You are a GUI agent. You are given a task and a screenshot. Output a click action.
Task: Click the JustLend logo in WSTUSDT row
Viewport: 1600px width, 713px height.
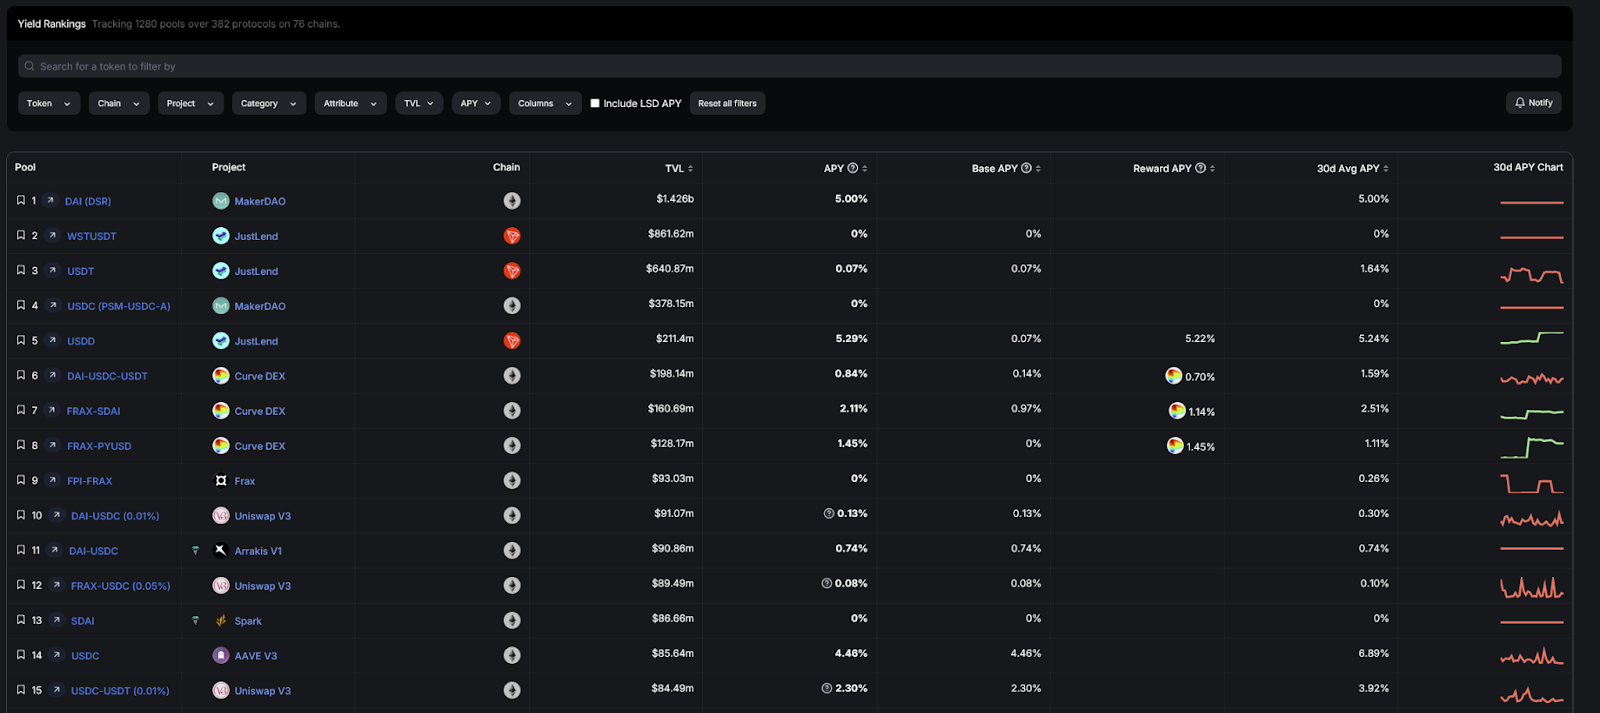[221, 236]
